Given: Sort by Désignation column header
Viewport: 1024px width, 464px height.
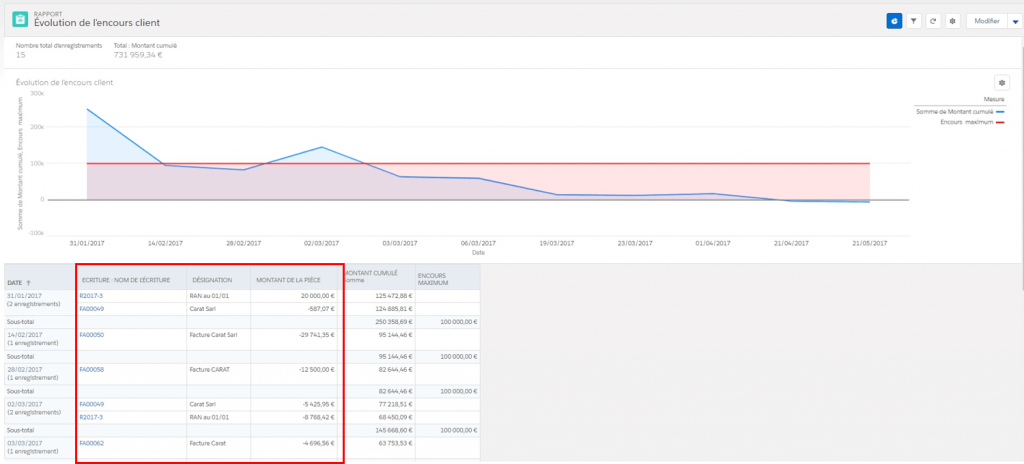Looking at the screenshot, I should [213, 280].
